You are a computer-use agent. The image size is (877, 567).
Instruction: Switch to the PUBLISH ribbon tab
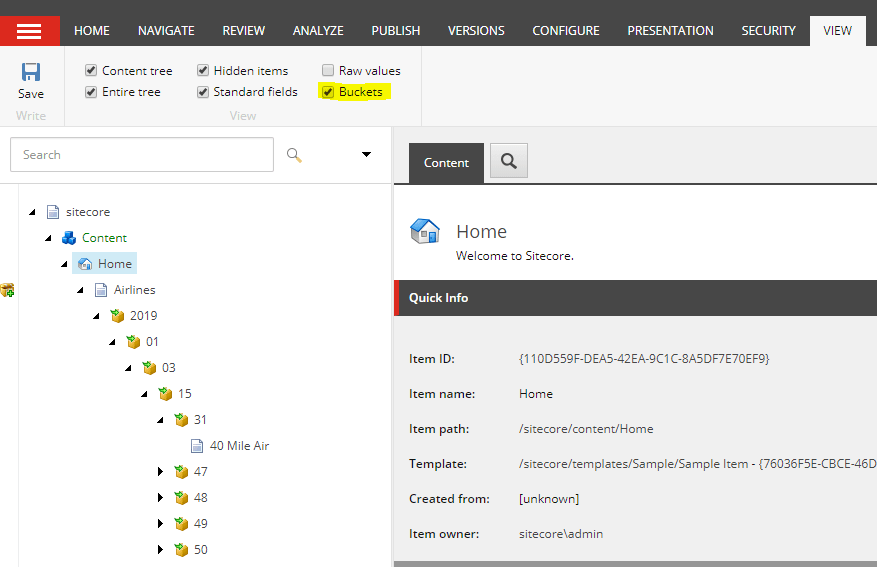[396, 31]
